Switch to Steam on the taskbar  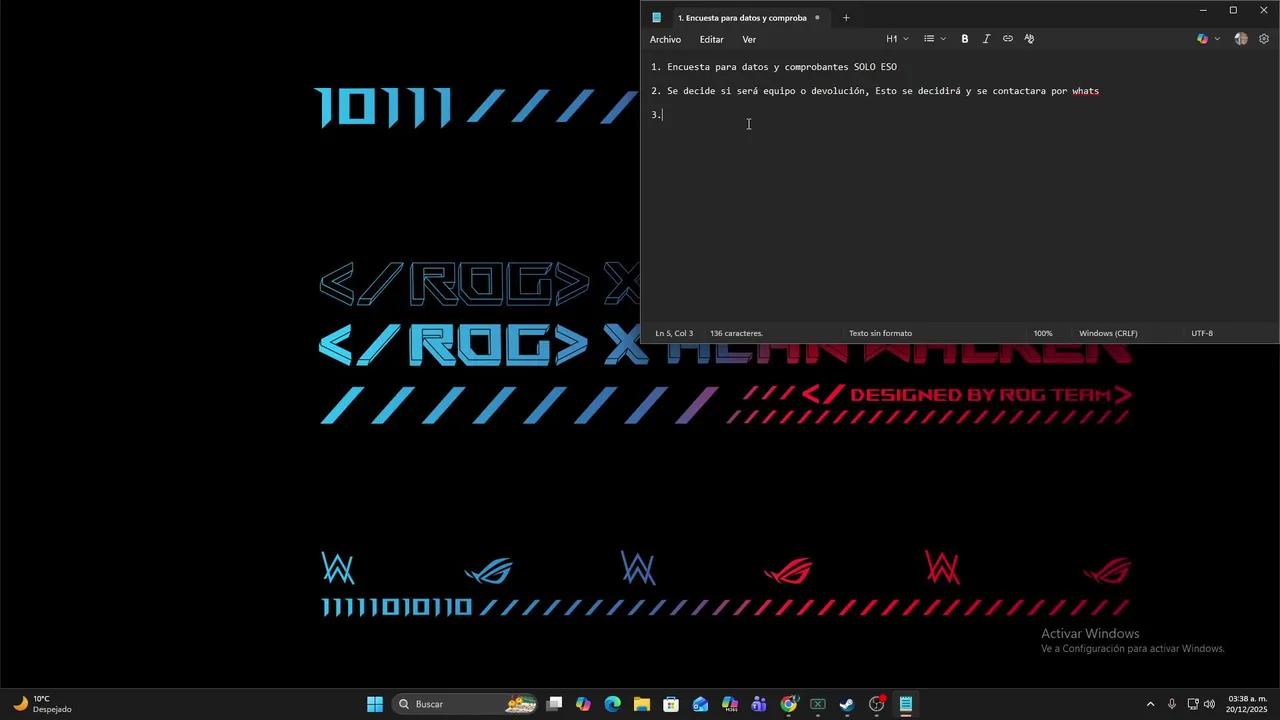(x=847, y=704)
